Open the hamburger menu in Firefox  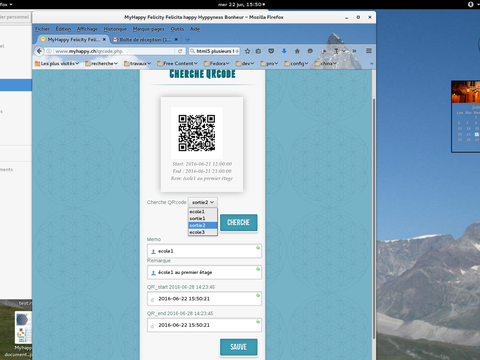[369, 51]
